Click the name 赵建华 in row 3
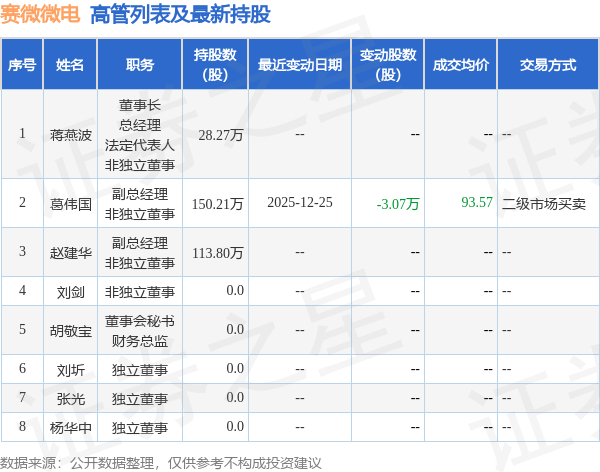This screenshot has height=472, width=600. [x=70, y=253]
